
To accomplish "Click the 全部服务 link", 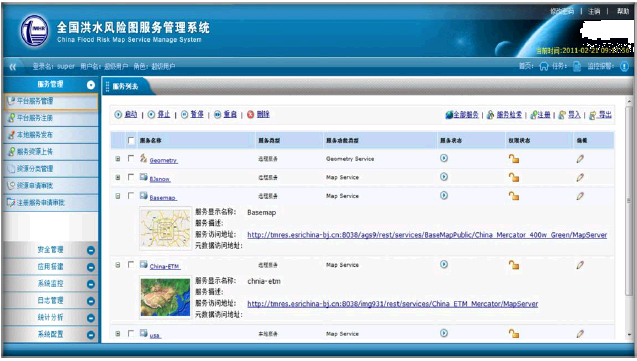I will click(466, 115).
